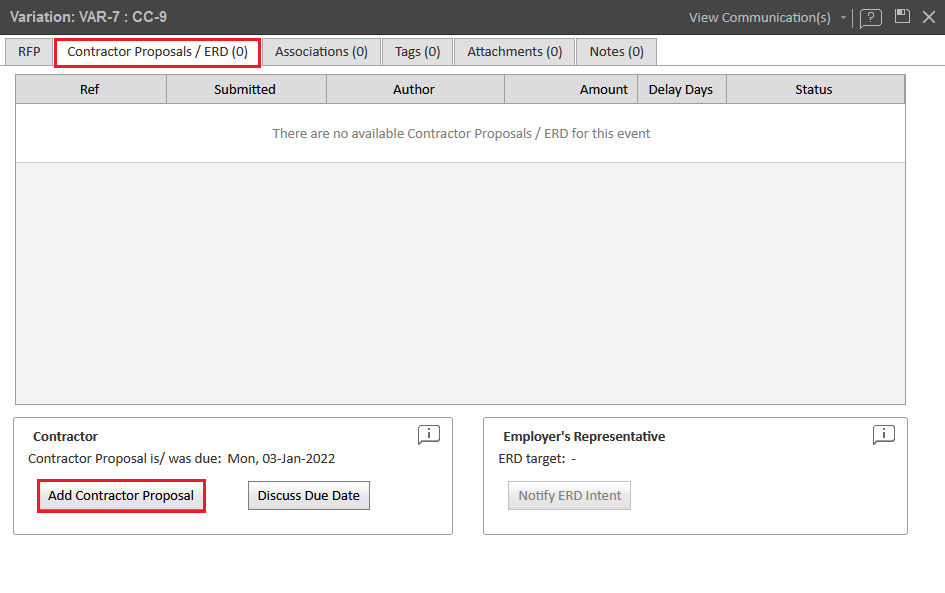This screenshot has width=945, height=593.
Task: Open Contractor panel info comment icon
Action: point(428,435)
